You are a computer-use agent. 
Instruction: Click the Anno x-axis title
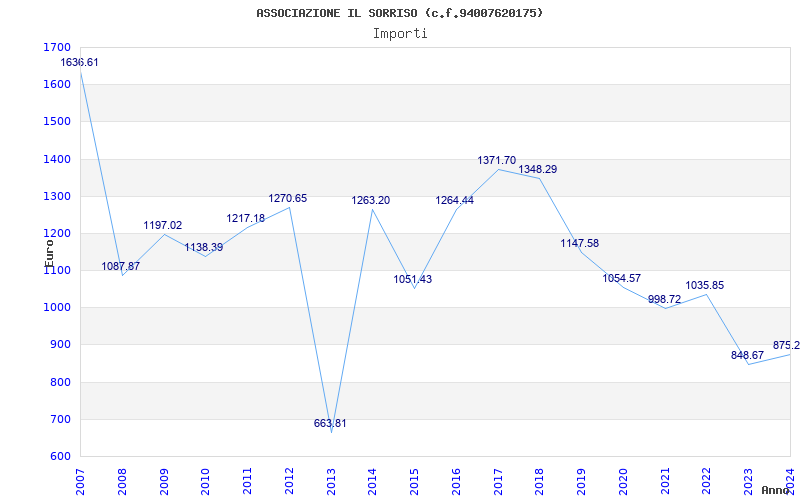pyautogui.click(x=775, y=490)
